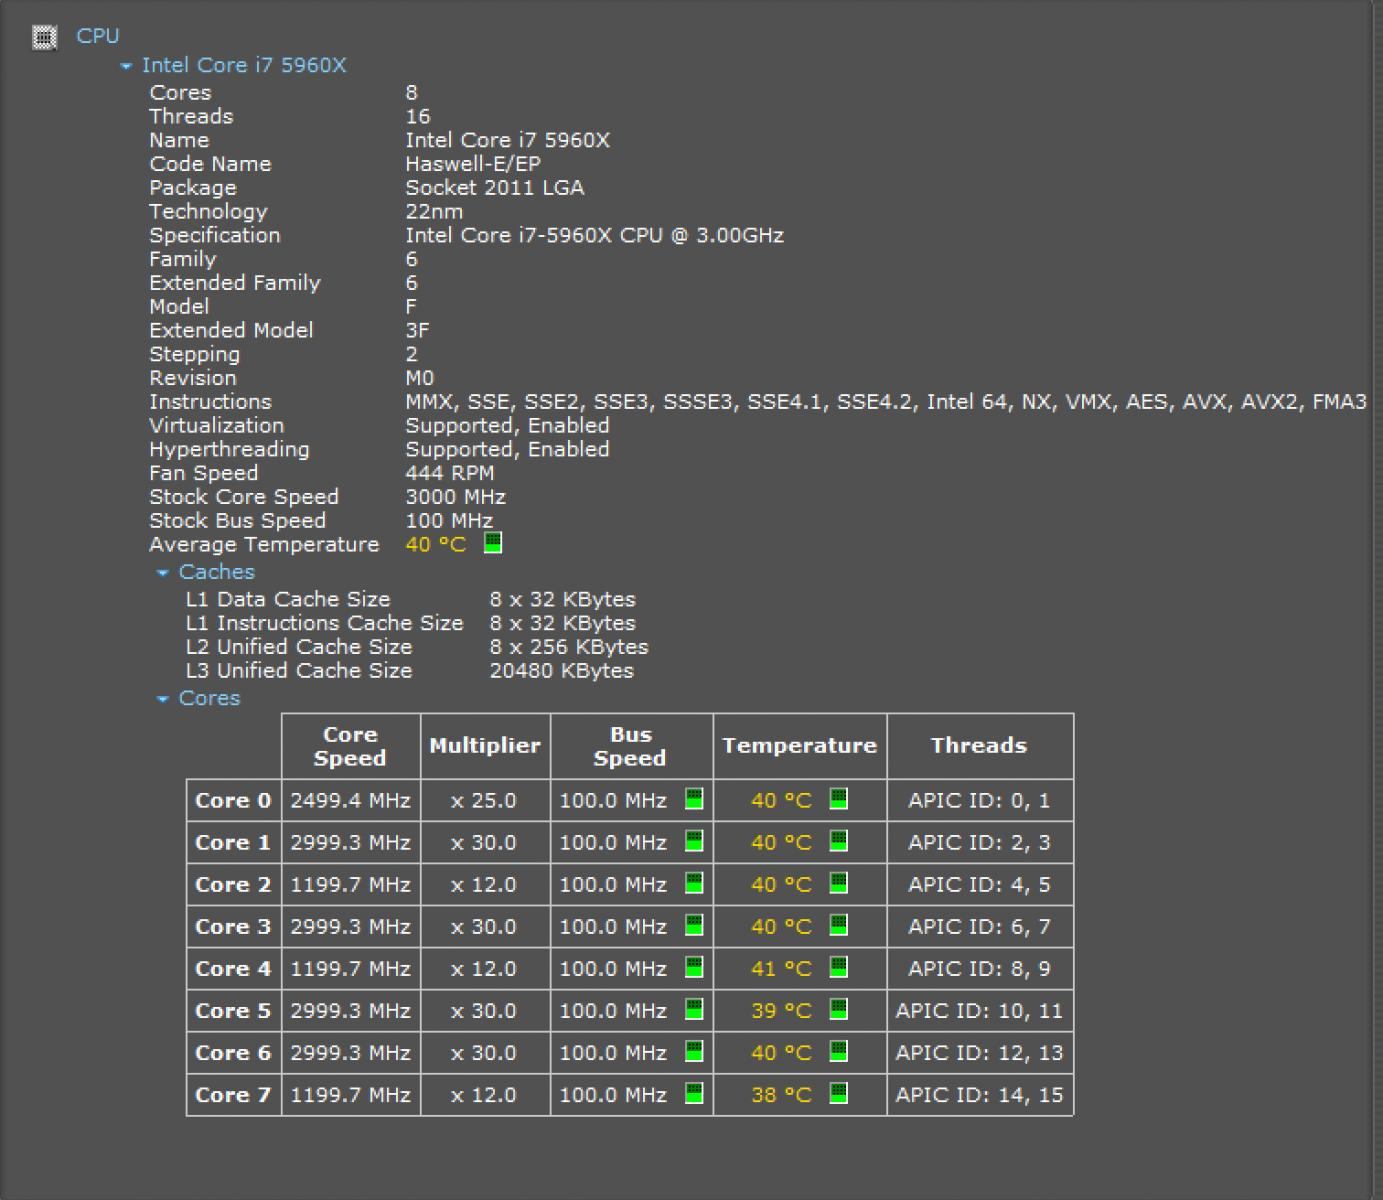Collapse the Intel Core i7 5960X node
1383x1200 pixels.
click(126, 66)
